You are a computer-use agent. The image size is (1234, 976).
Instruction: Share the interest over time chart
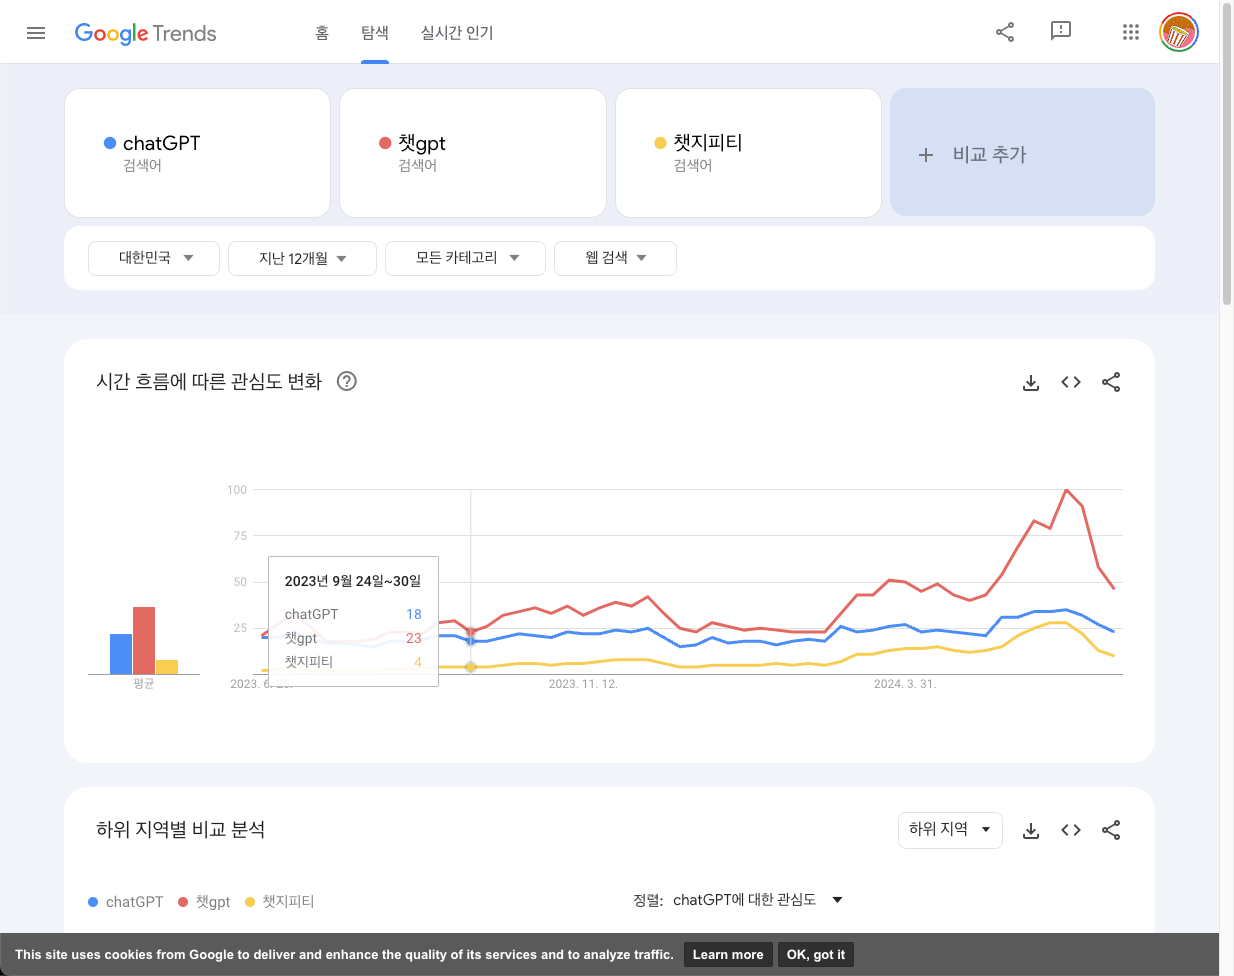1111,382
